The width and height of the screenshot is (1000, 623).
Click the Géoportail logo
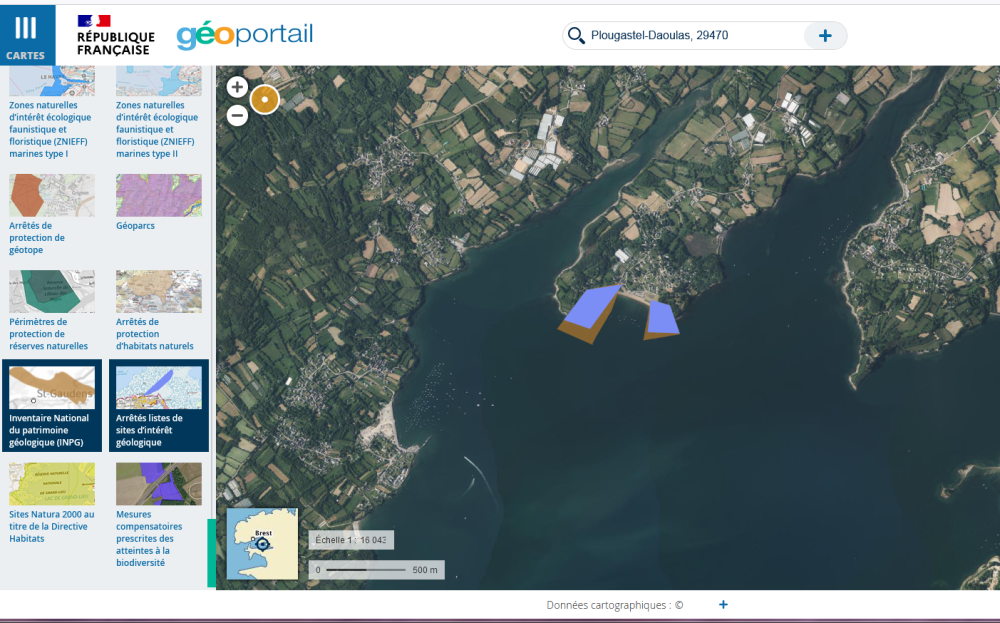pyautogui.click(x=245, y=35)
